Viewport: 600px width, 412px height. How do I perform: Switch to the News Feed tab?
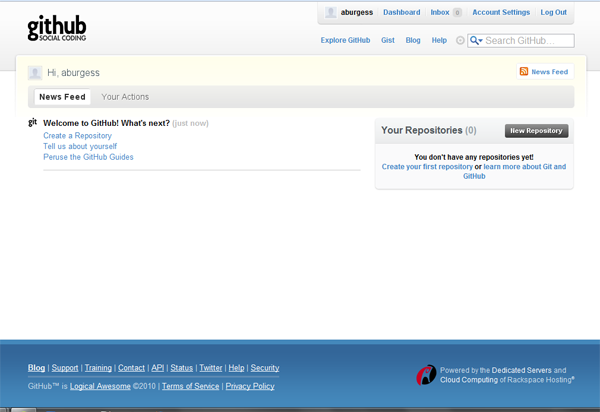point(62,97)
